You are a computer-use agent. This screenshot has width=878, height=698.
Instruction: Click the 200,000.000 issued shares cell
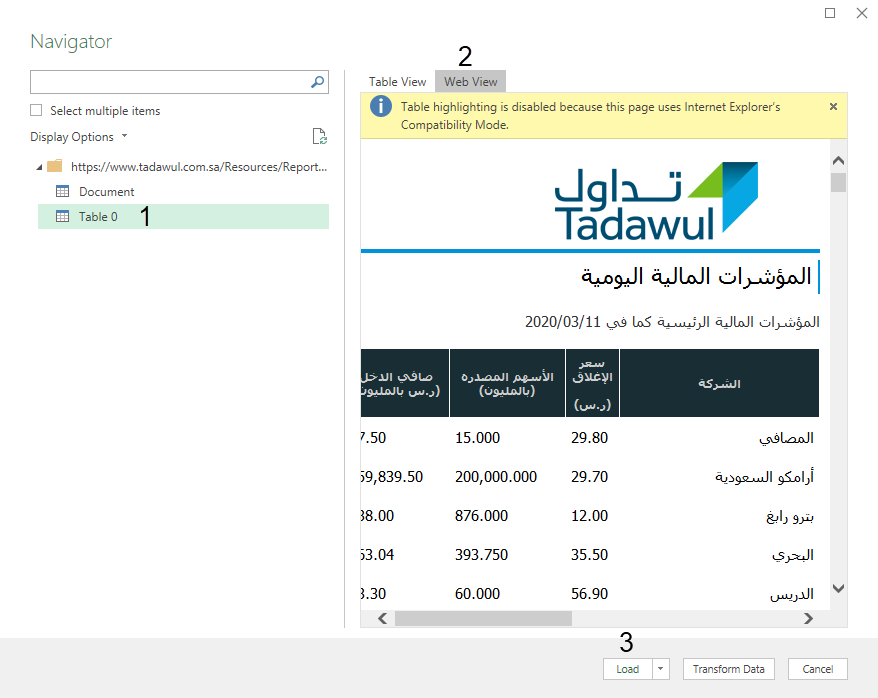pos(496,477)
